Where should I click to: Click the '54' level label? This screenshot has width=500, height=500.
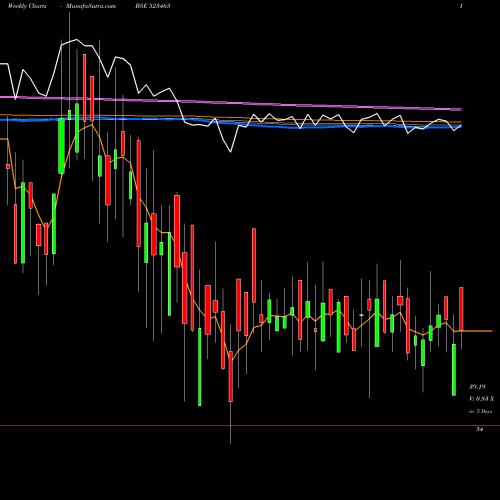(x=479, y=429)
